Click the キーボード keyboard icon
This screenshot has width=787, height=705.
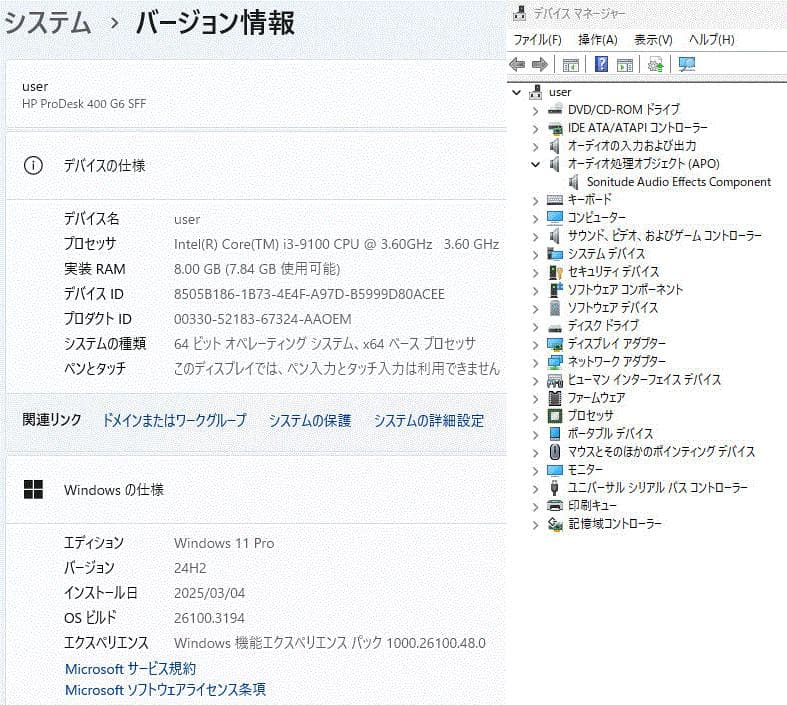click(x=555, y=200)
